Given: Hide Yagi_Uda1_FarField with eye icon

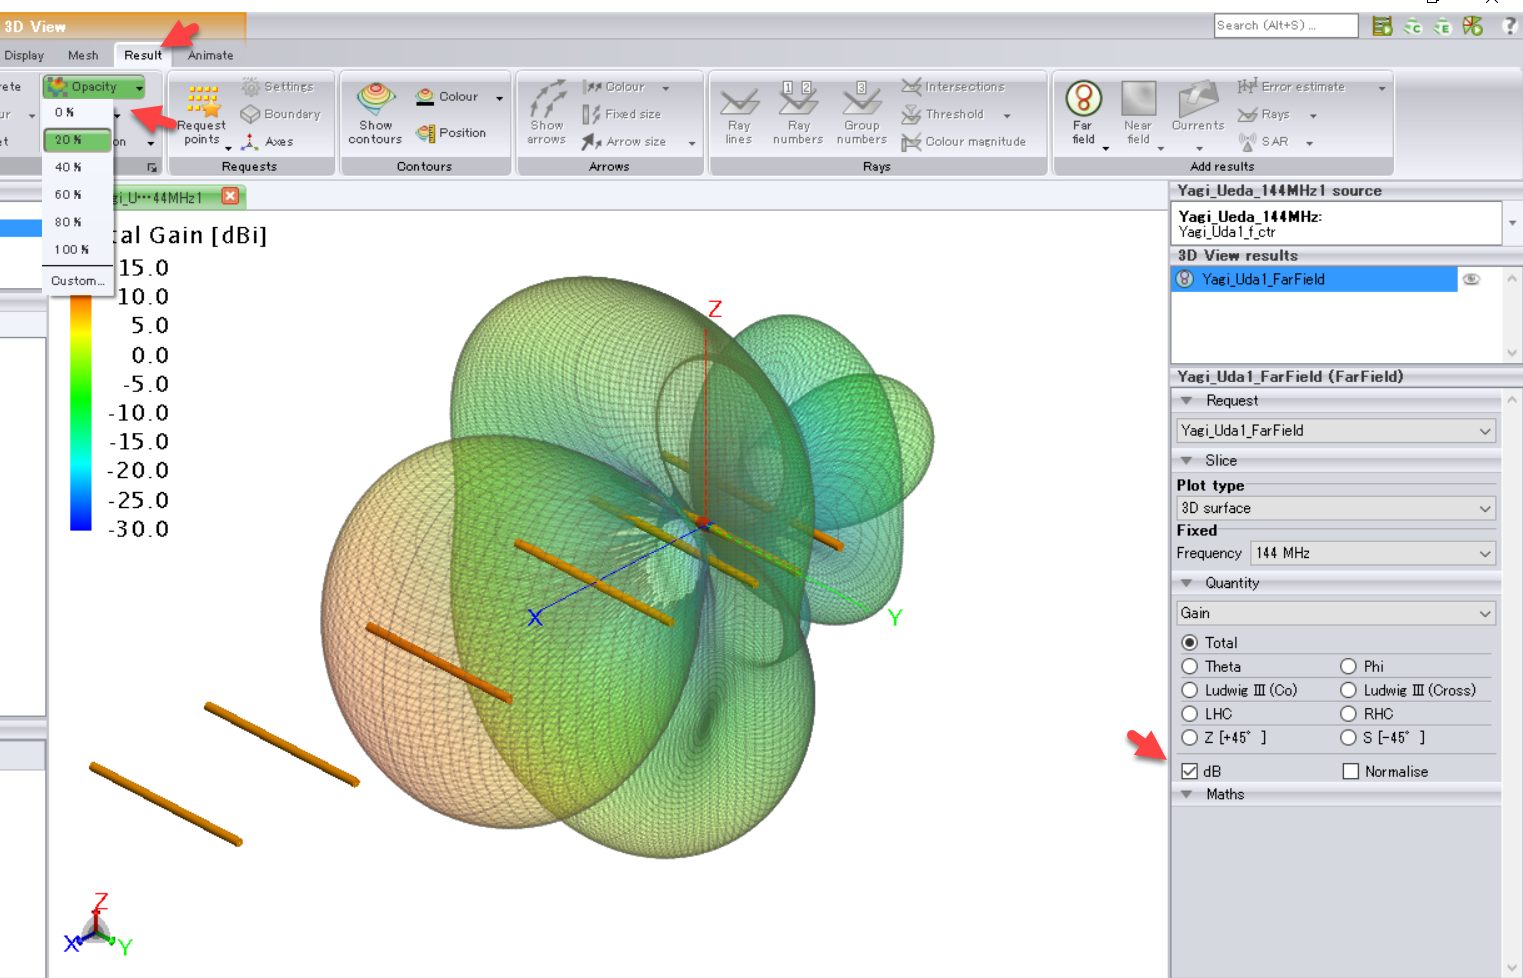Looking at the screenshot, I should coord(1471,279).
